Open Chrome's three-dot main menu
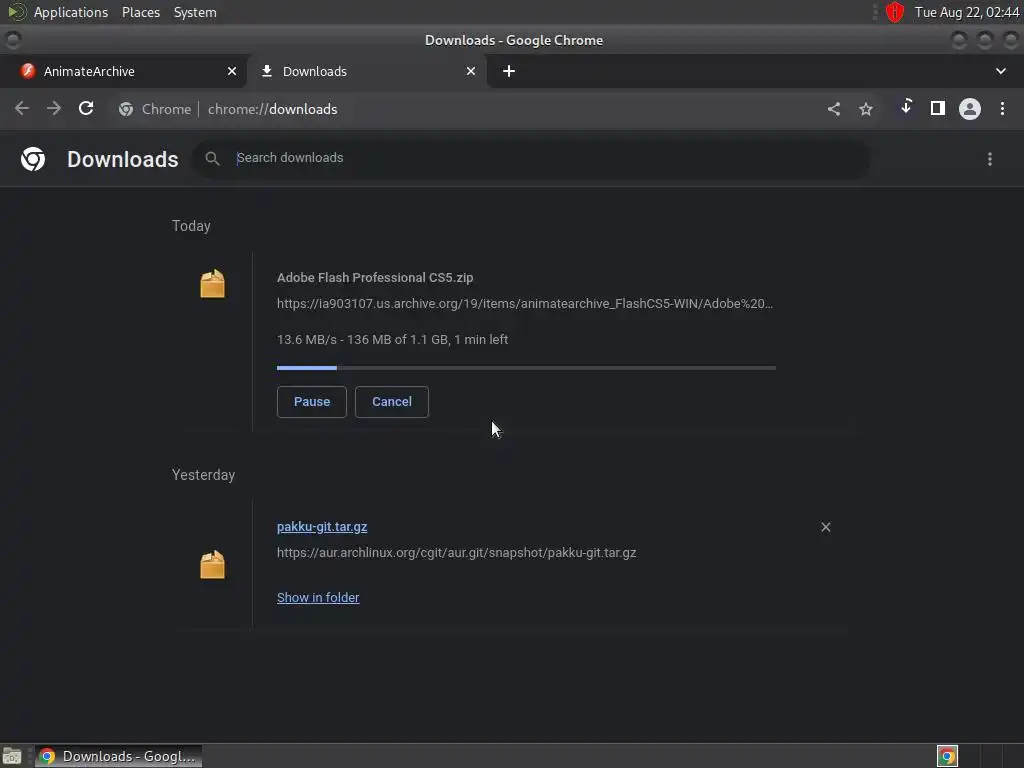The width and height of the screenshot is (1024, 768). click(1002, 108)
